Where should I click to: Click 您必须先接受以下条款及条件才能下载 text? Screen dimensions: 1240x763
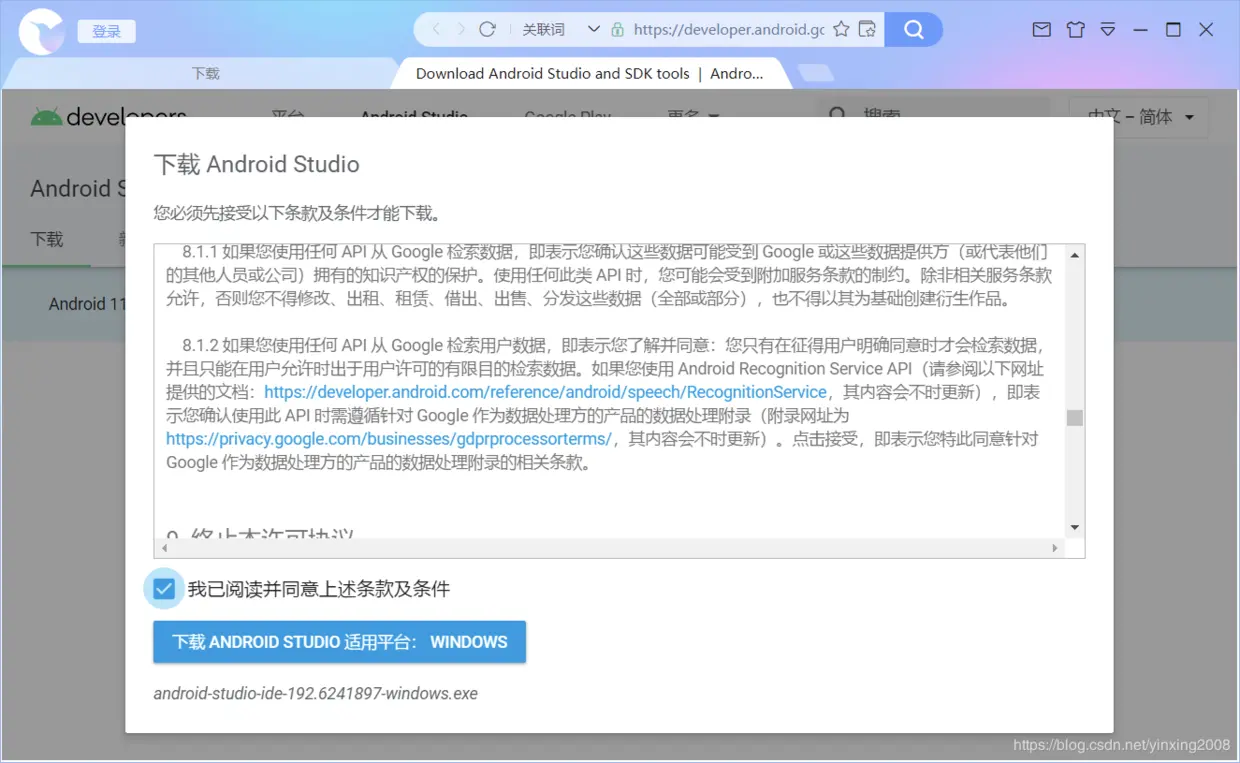pyautogui.click(x=297, y=213)
